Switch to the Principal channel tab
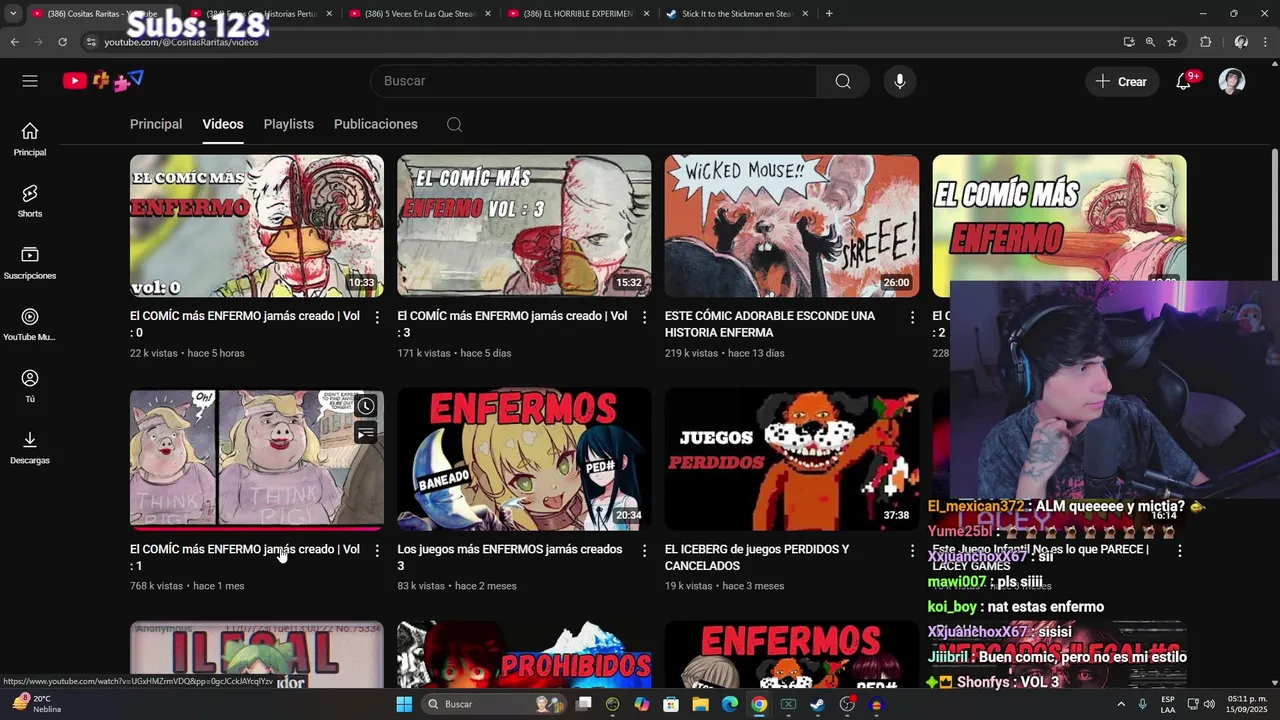1280x720 pixels. click(156, 124)
